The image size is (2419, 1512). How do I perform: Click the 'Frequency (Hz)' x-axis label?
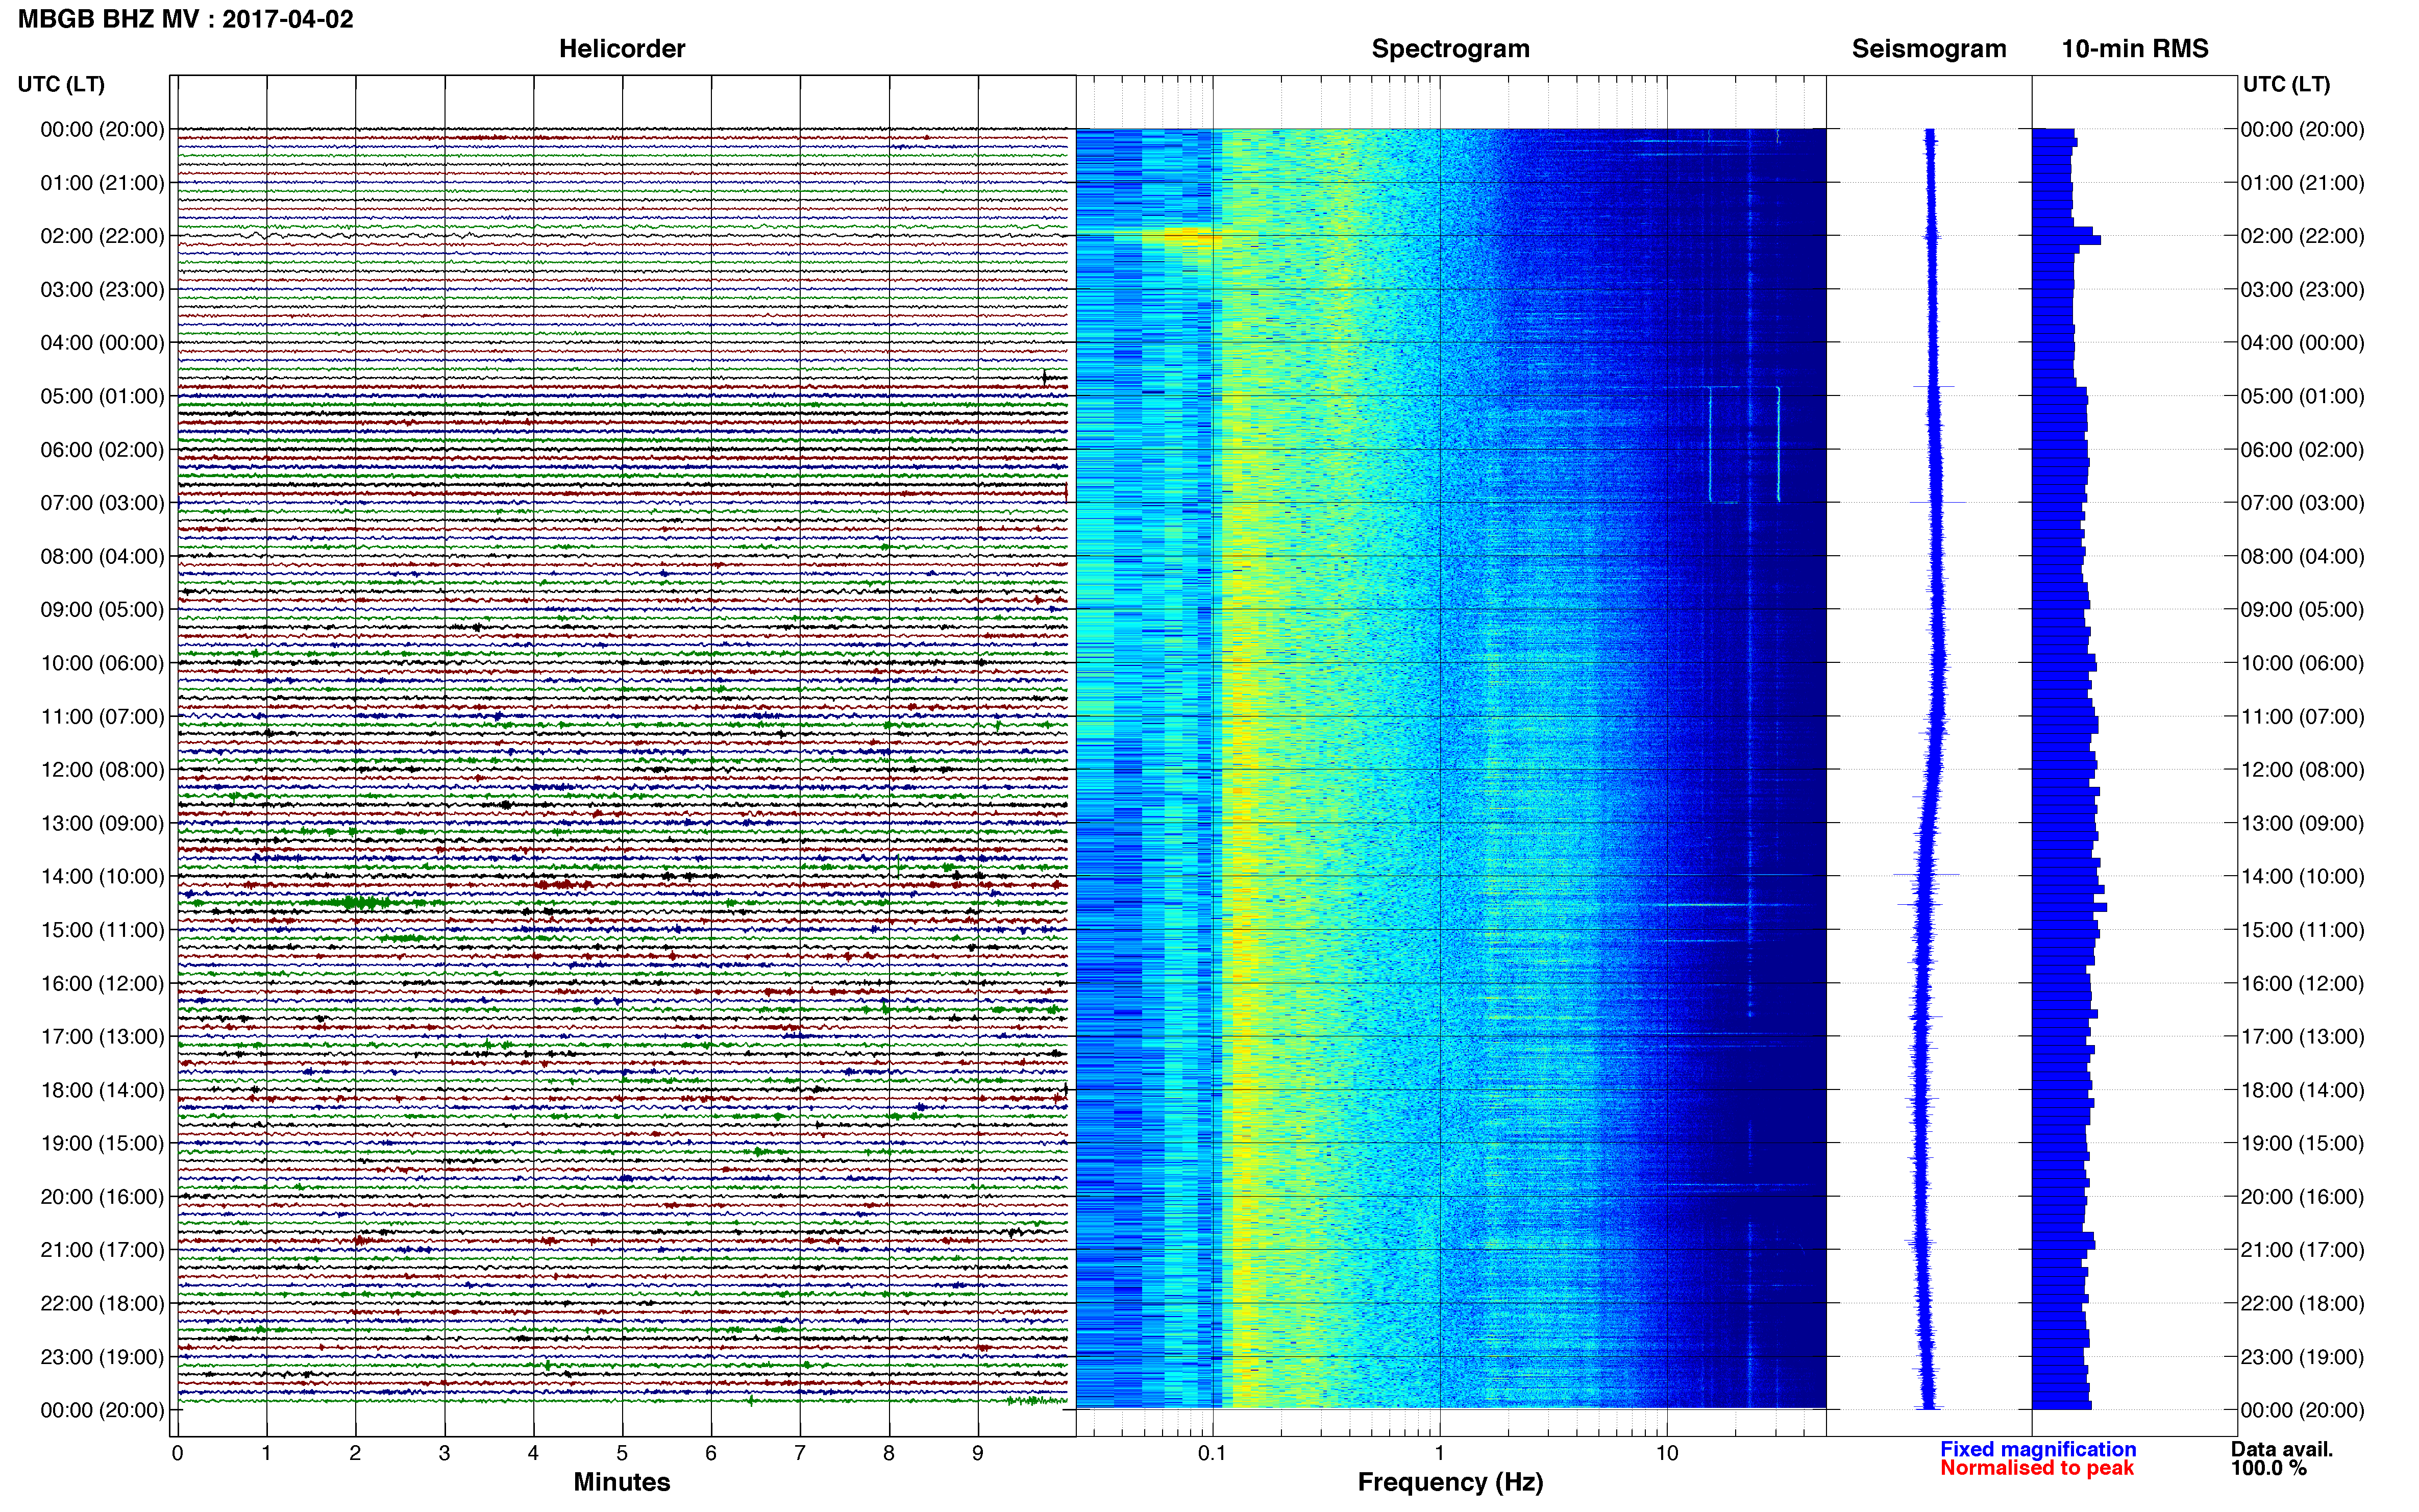tap(1450, 1482)
